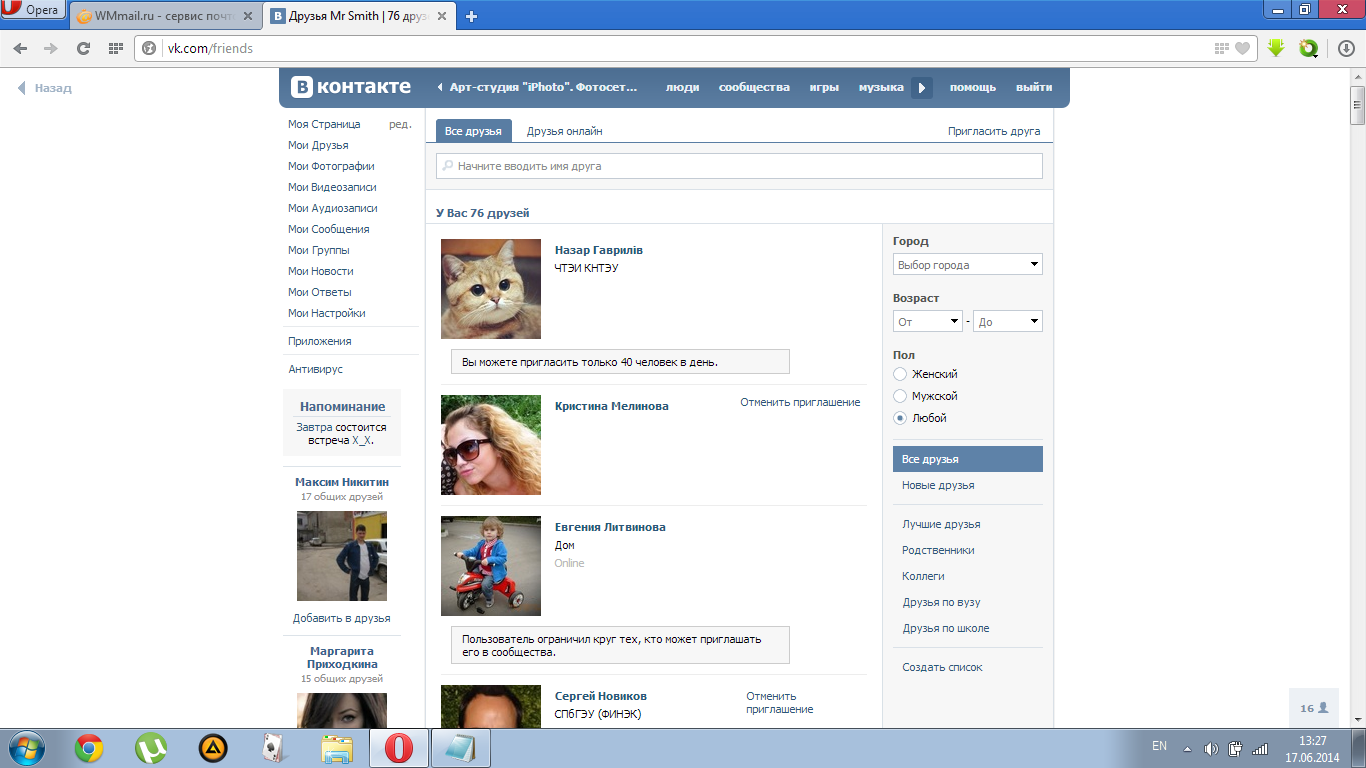Screen dimensions: 1366x768
Task: Go back using the browser back arrow
Action: click(x=21, y=48)
